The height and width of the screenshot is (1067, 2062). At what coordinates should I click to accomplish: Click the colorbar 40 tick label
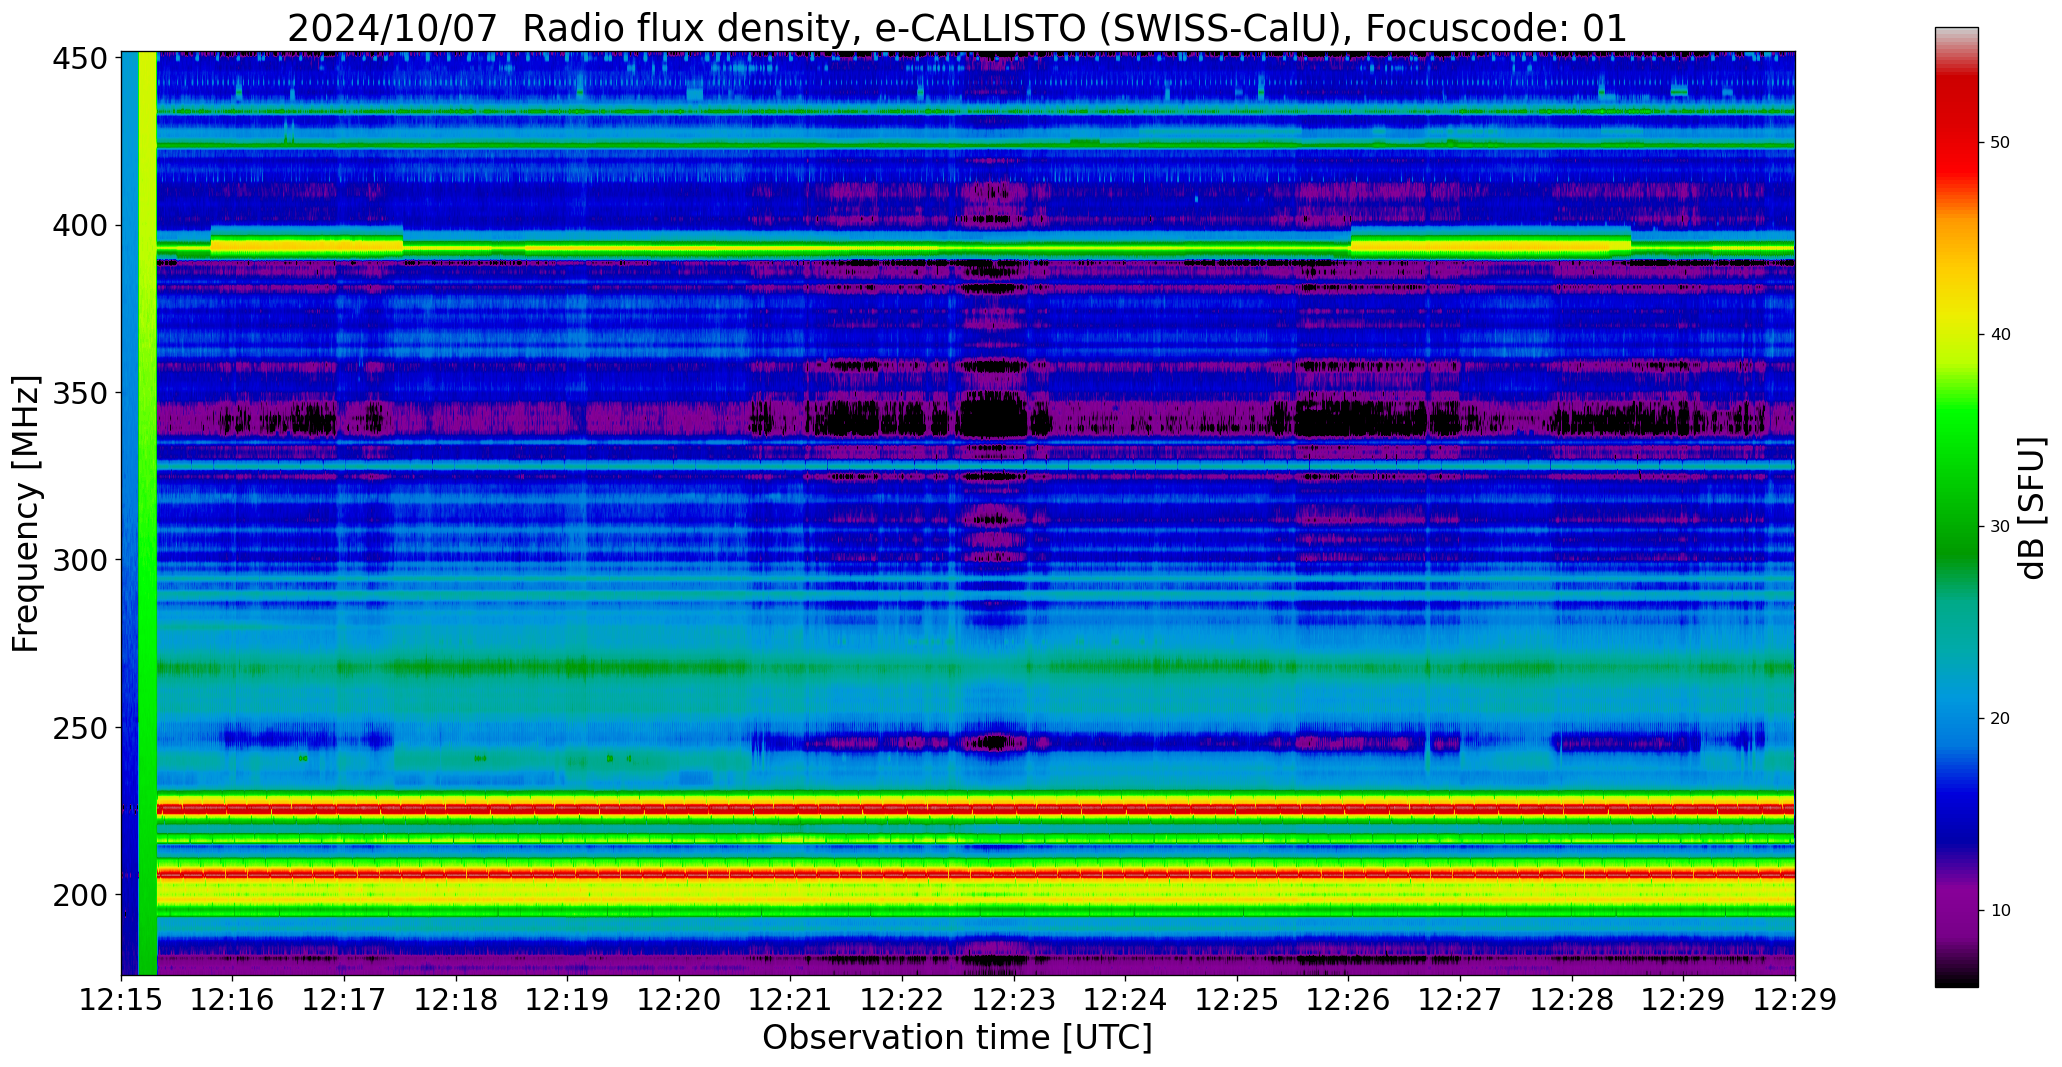tap(2000, 335)
